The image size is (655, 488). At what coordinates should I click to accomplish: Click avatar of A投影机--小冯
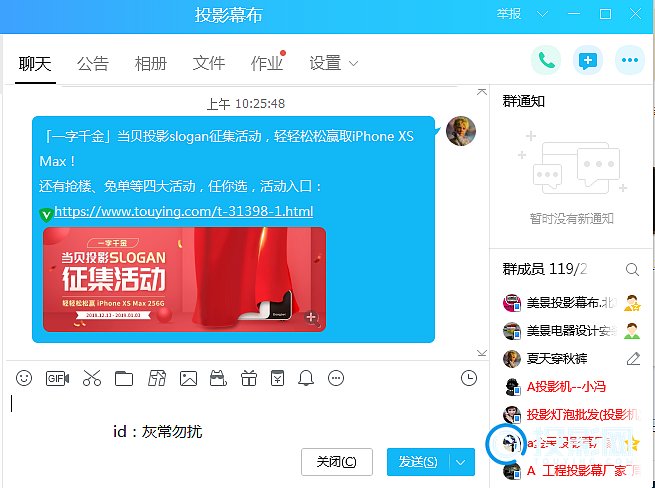[512, 387]
